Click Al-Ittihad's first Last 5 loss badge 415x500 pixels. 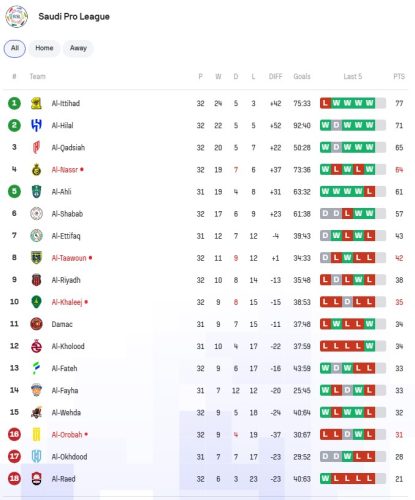click(325, 103)
